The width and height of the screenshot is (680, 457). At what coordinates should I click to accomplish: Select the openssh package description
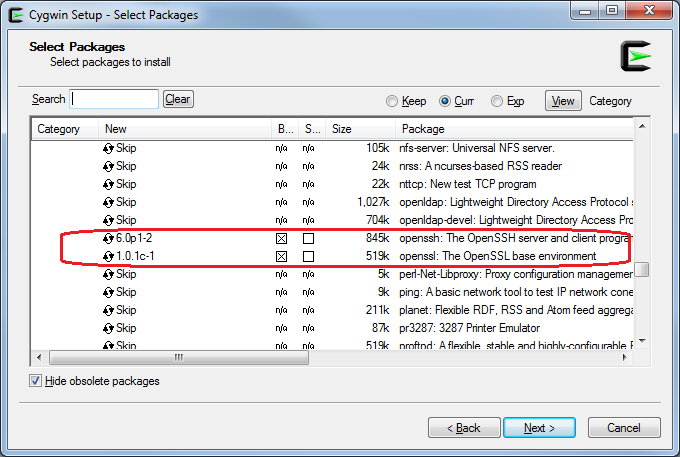click(516, 238)
